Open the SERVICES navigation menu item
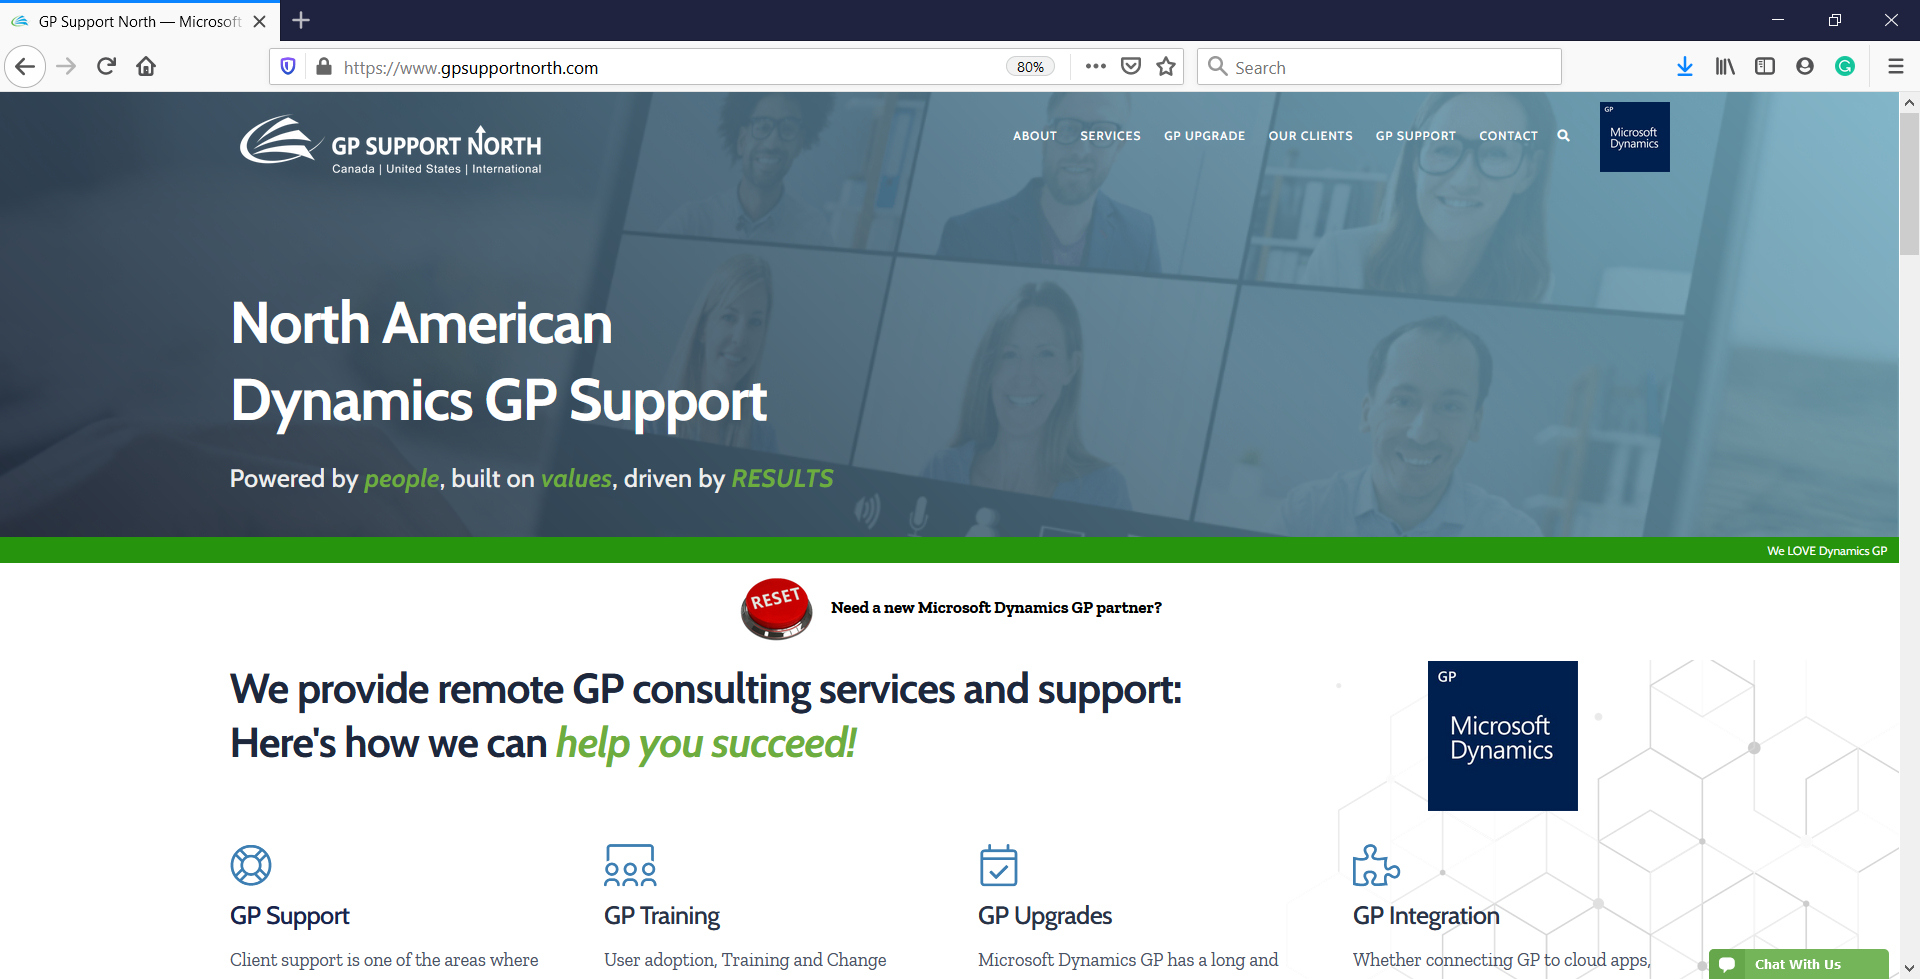This screenshot has height=979, width=1920. [1110, 136]
